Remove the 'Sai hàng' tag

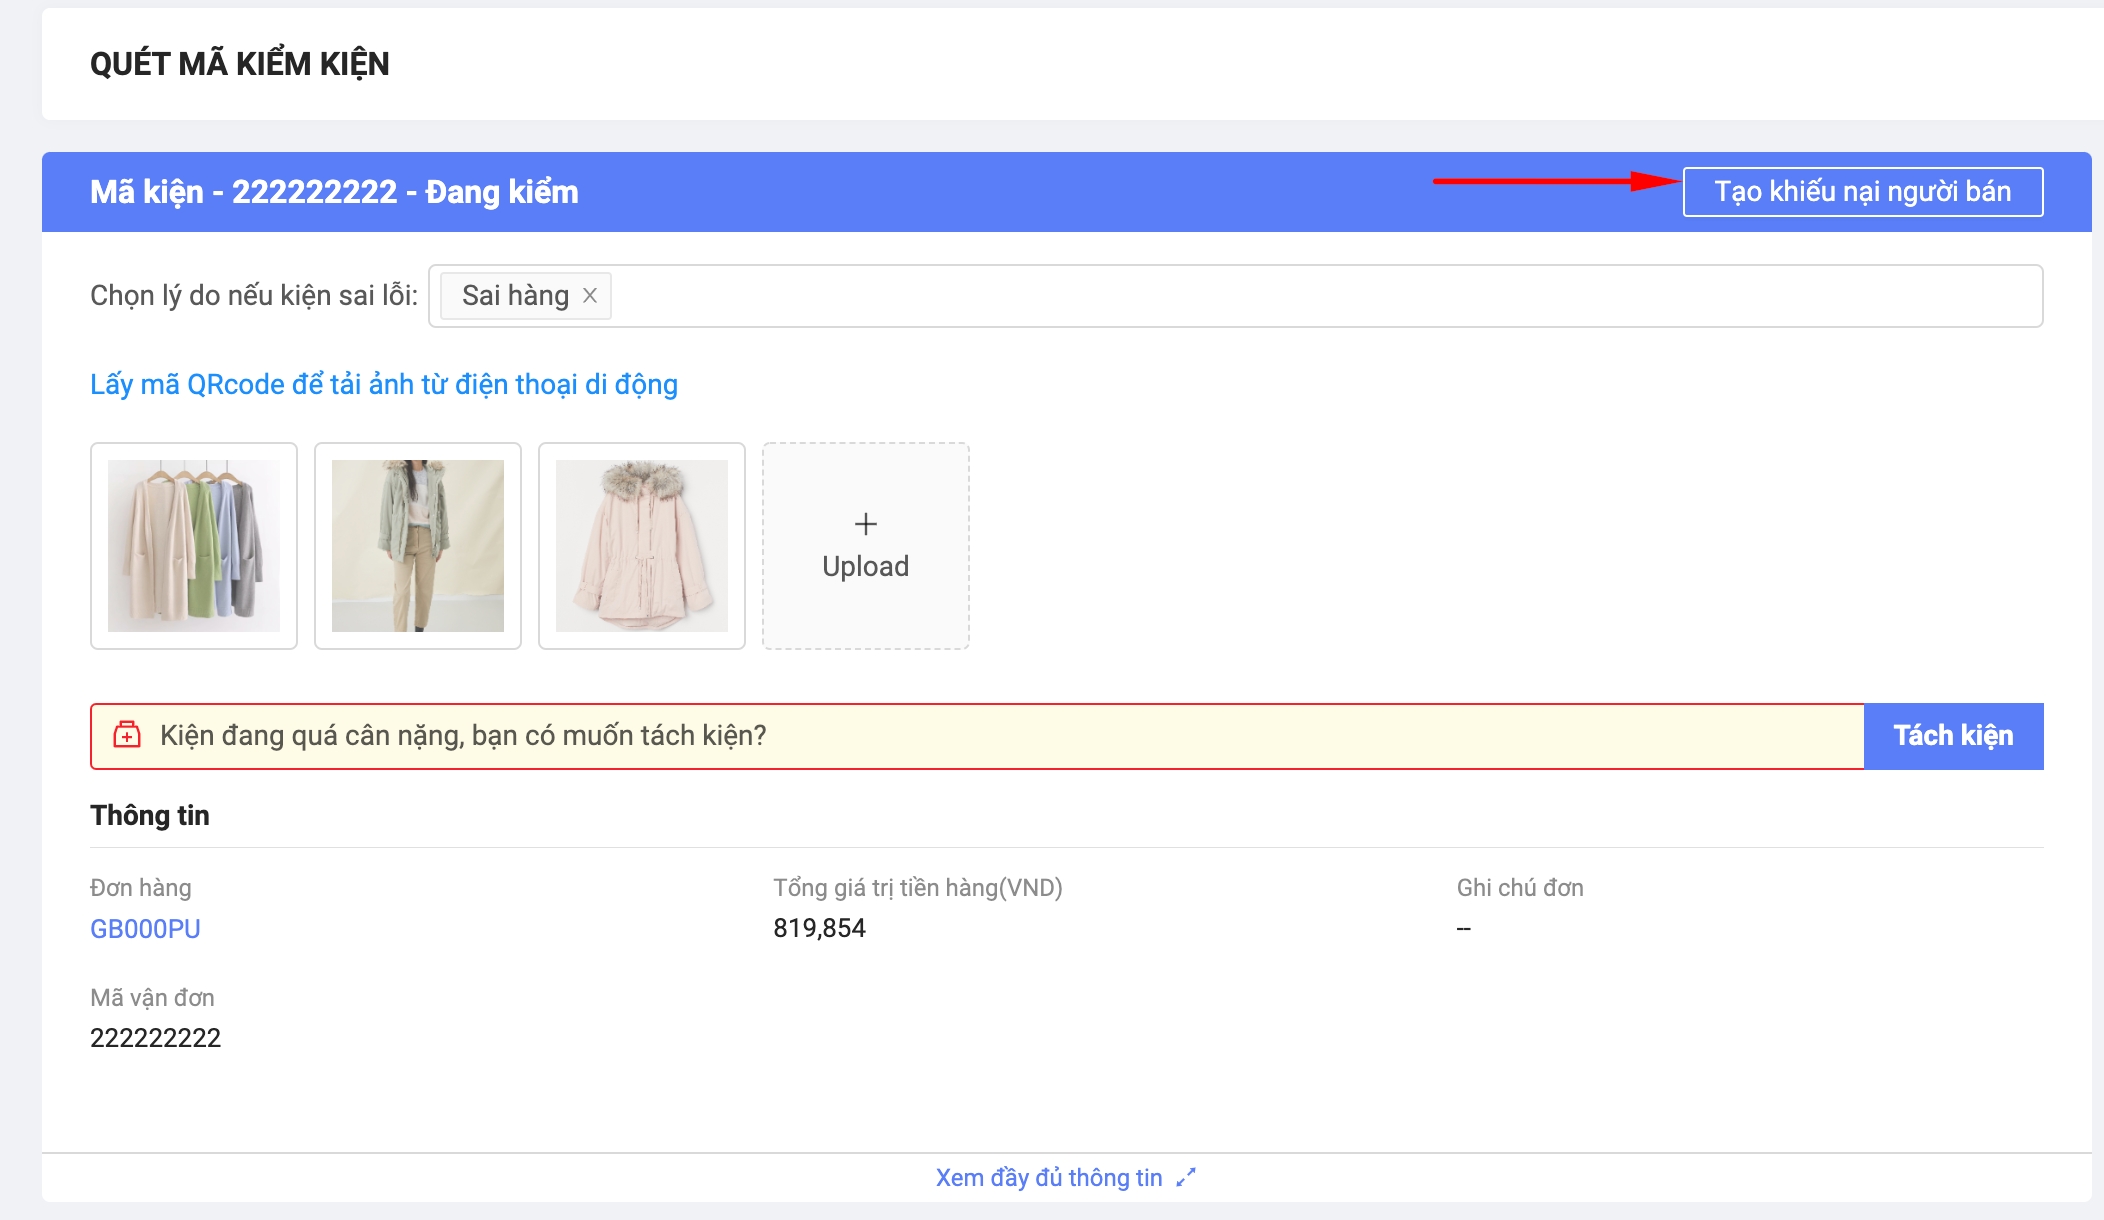pyautogui.click(x=590, y=296)
